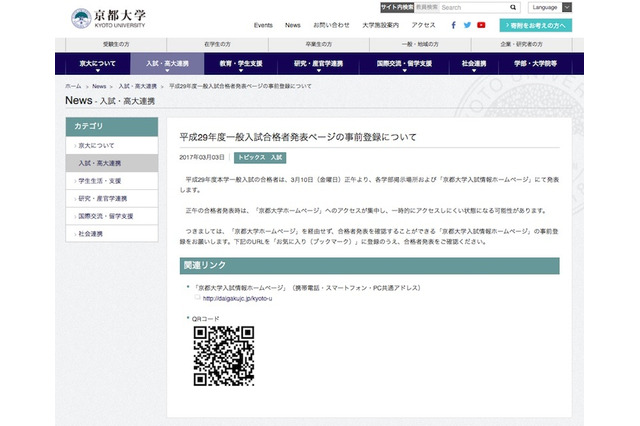Image resolution: width=640 pixels, height=426 pixels.
Task: Select the 企業・研究者の方 audience tab
Action: 522,44
